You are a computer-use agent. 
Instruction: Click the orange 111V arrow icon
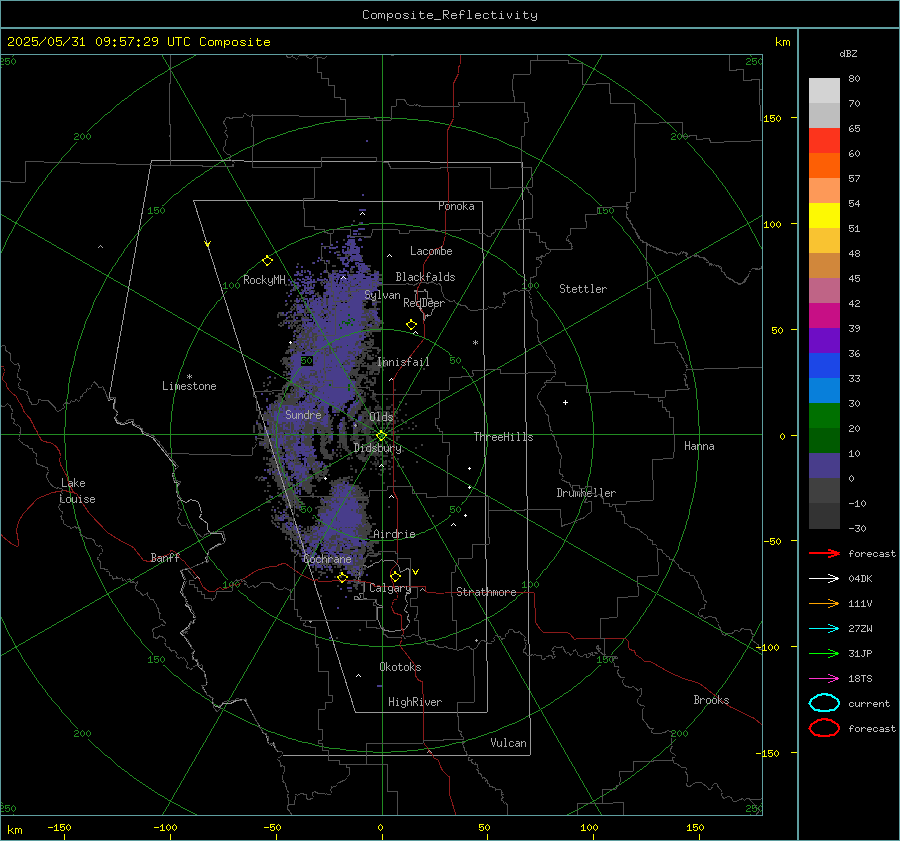[824, 603]
